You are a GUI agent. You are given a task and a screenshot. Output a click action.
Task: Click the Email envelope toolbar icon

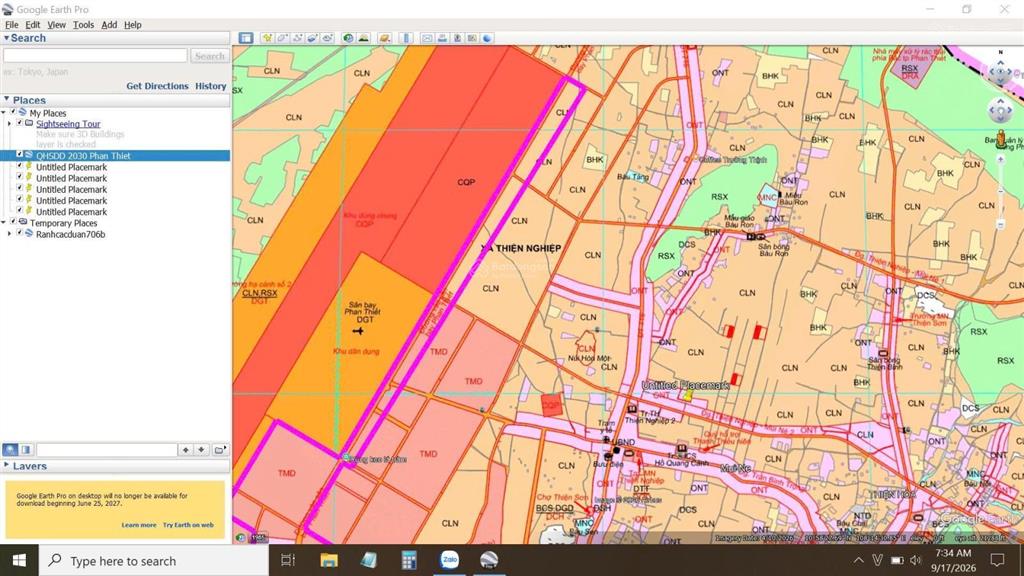click(x=427, y=38)
